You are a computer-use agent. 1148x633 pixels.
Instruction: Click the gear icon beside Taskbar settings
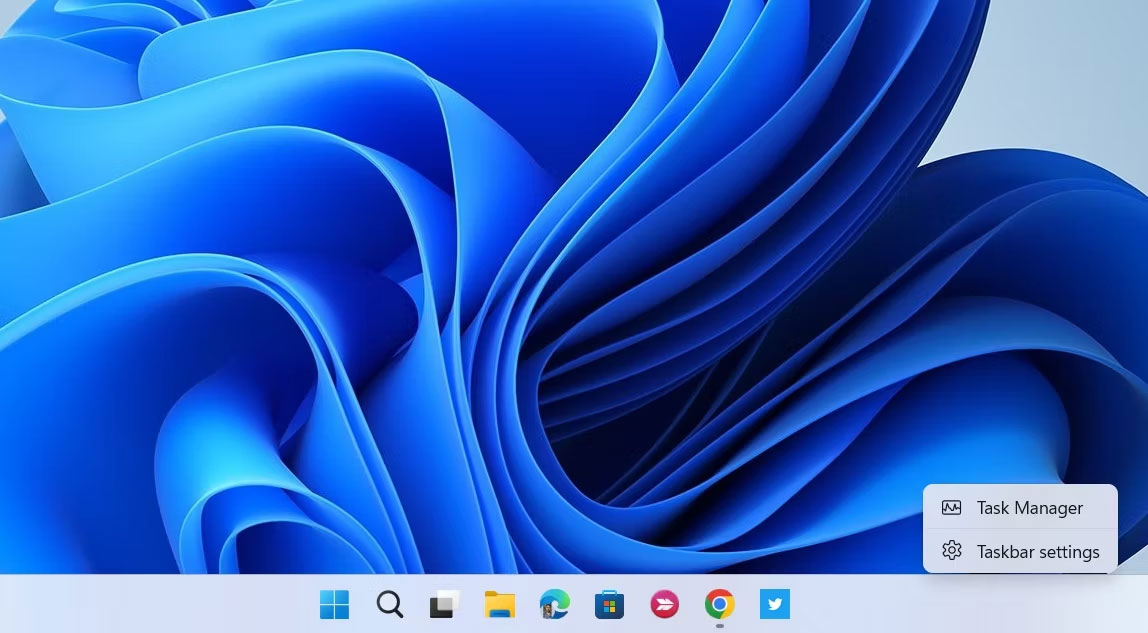click(x=950, y=551)
